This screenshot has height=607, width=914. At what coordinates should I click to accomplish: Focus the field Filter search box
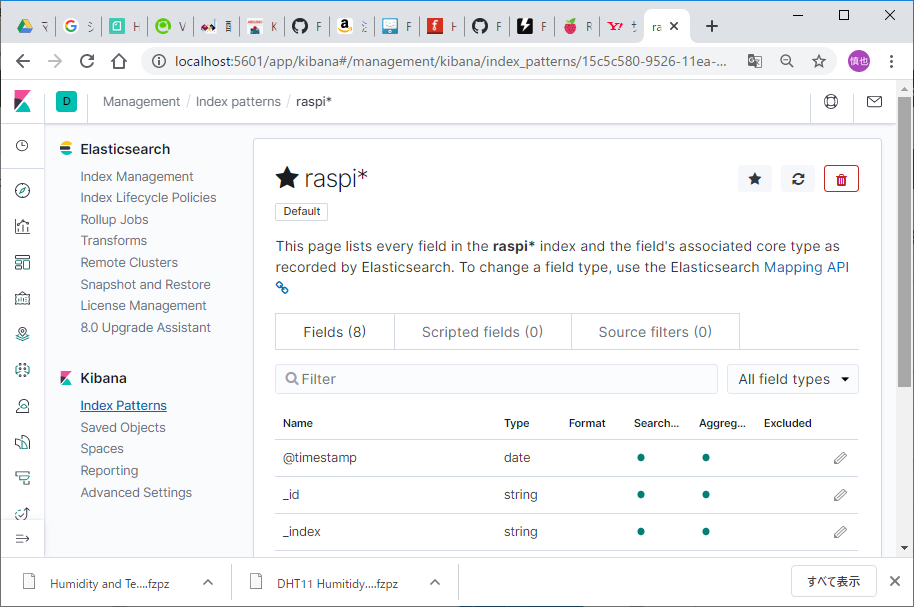click(497, 379)
